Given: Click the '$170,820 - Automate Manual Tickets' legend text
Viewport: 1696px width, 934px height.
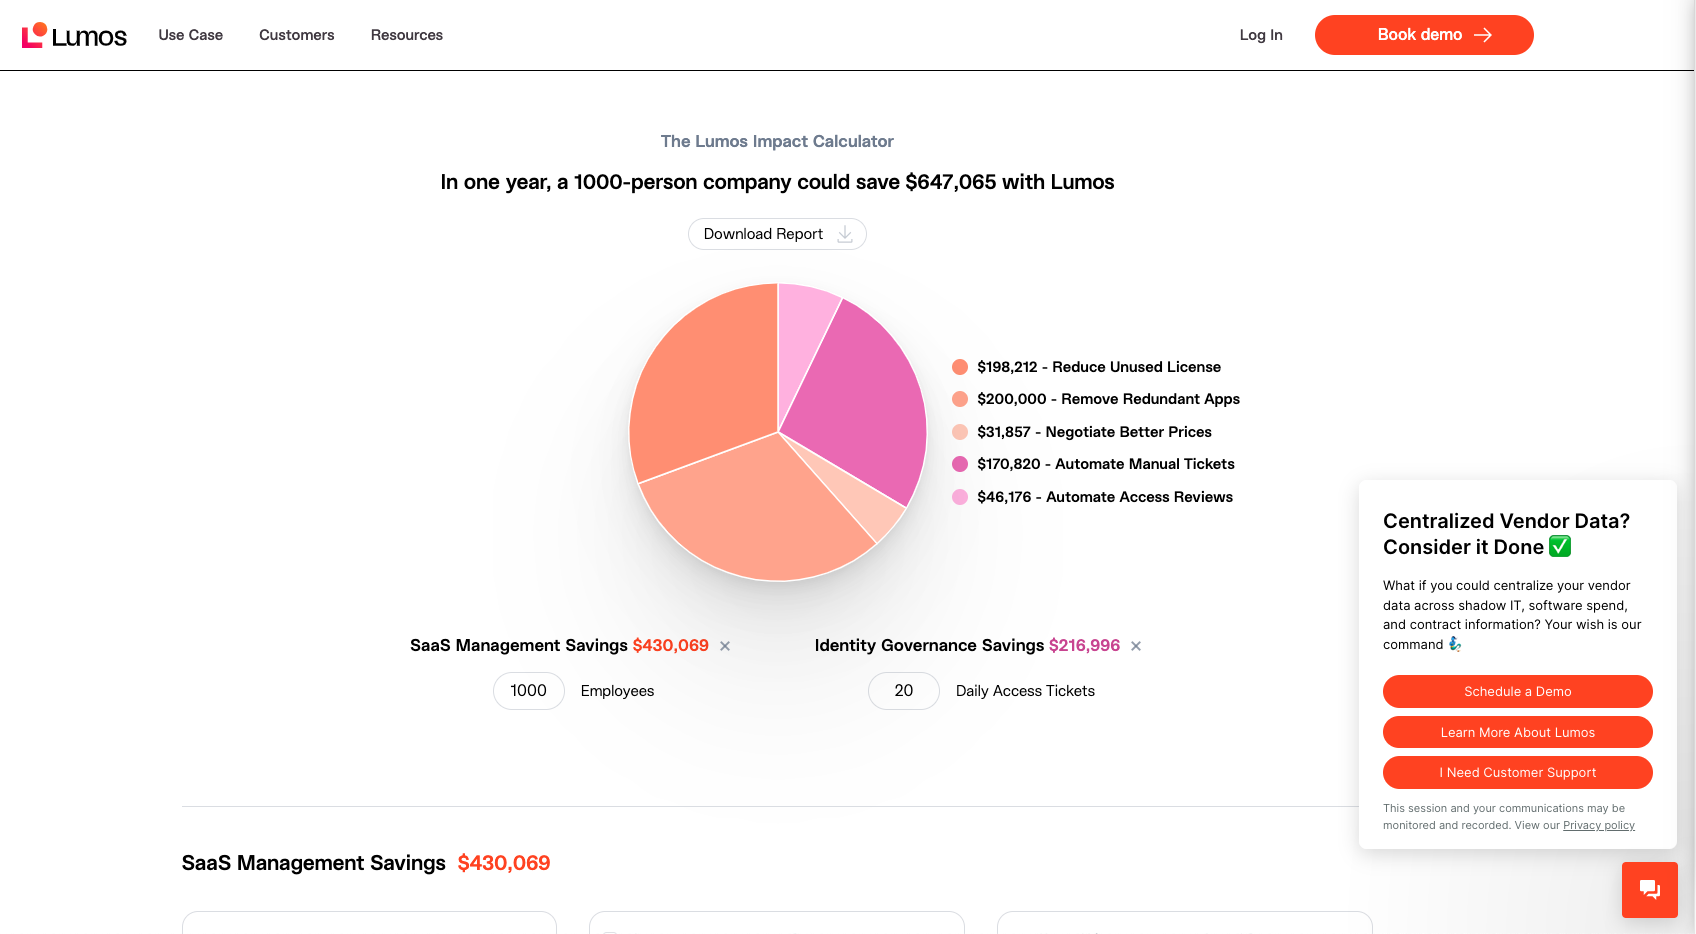Looking at the screenshot, I should pos(1105,464).
